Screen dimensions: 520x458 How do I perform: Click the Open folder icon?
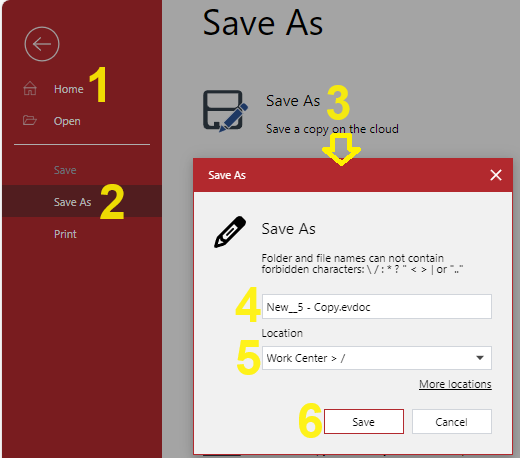click(x=30, y=120)
